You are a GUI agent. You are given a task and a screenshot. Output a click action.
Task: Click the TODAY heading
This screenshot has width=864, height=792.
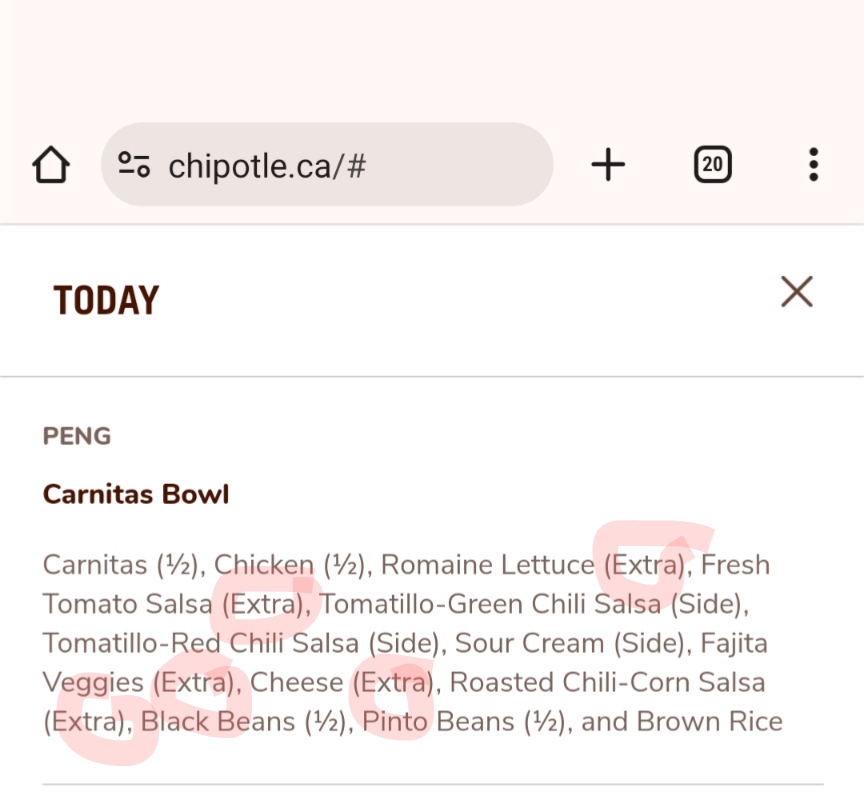106,301
